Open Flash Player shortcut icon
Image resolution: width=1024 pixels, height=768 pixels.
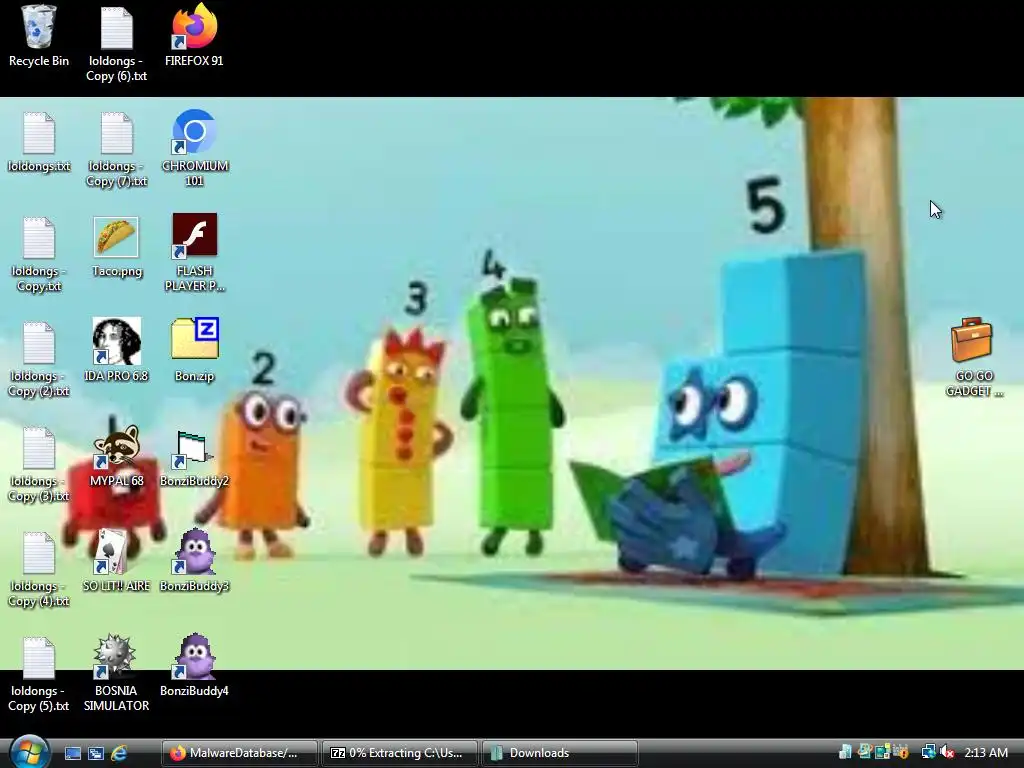coord(195,253)
